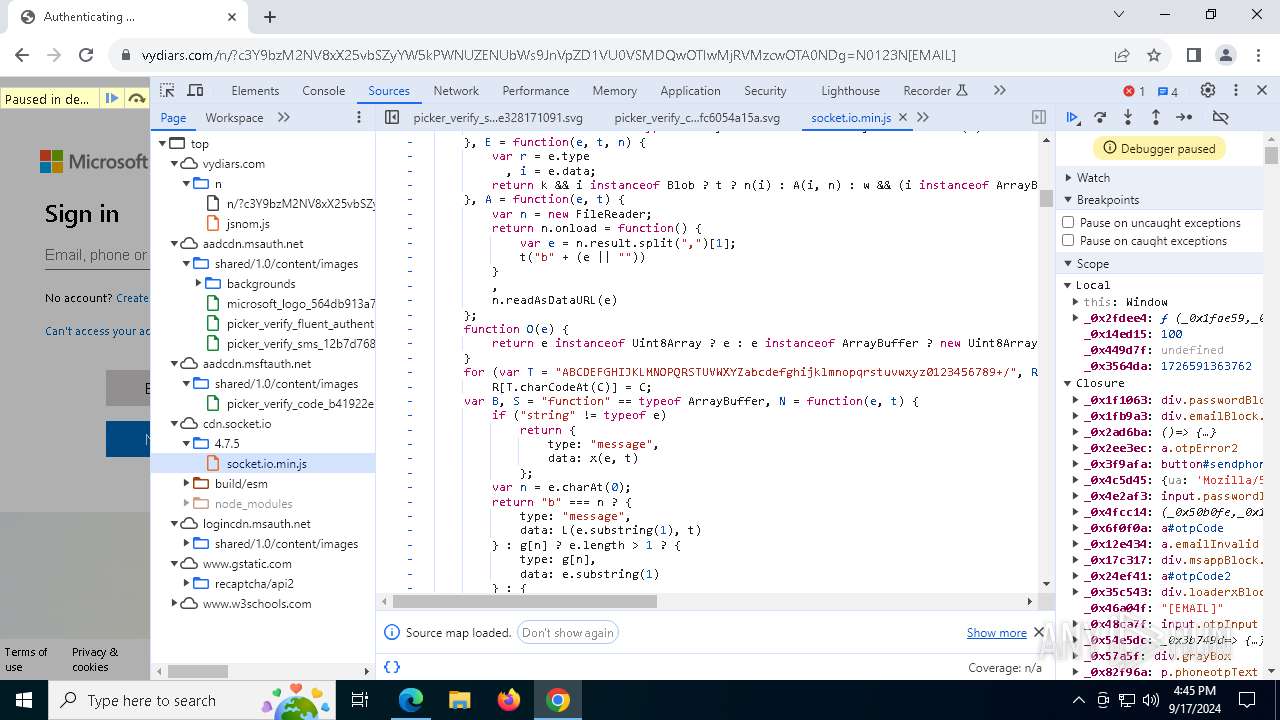The image size is (1280, 720).
Task: Click the Step icon in debugger toolbar
Action: [x=1184, y=117]
